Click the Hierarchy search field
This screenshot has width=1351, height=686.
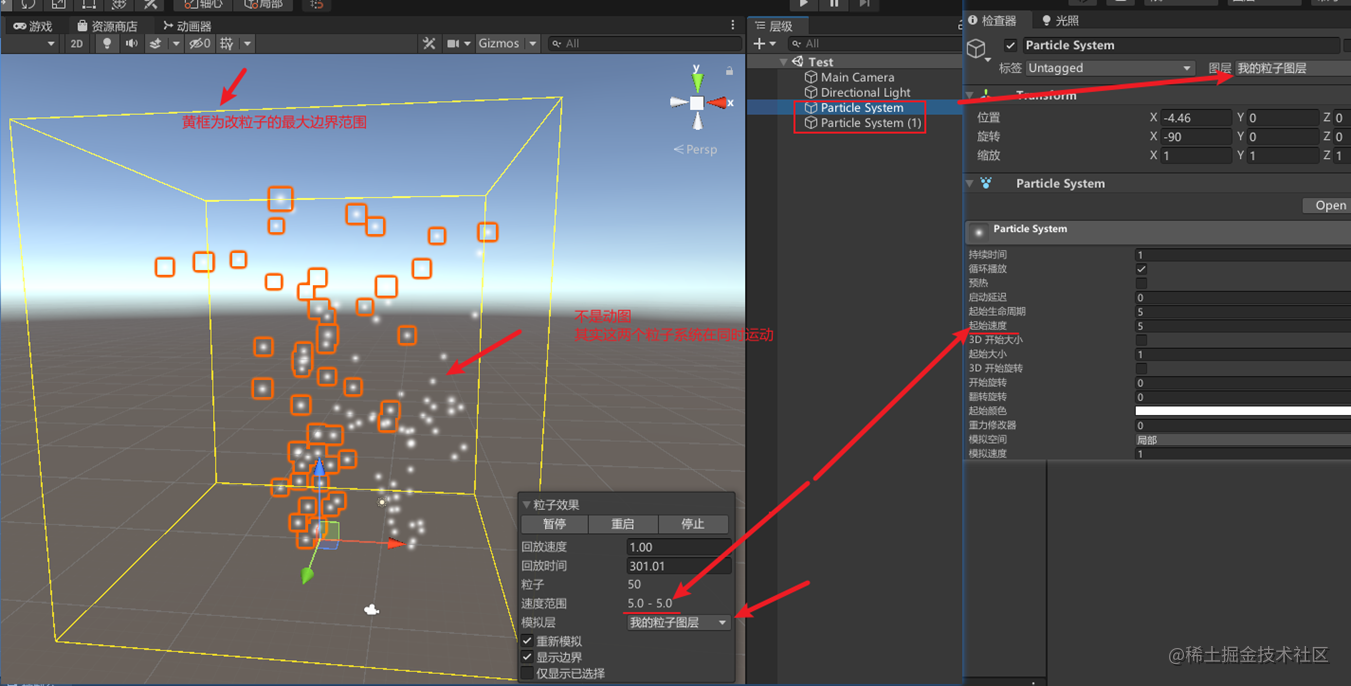click(x=874, y=44)
